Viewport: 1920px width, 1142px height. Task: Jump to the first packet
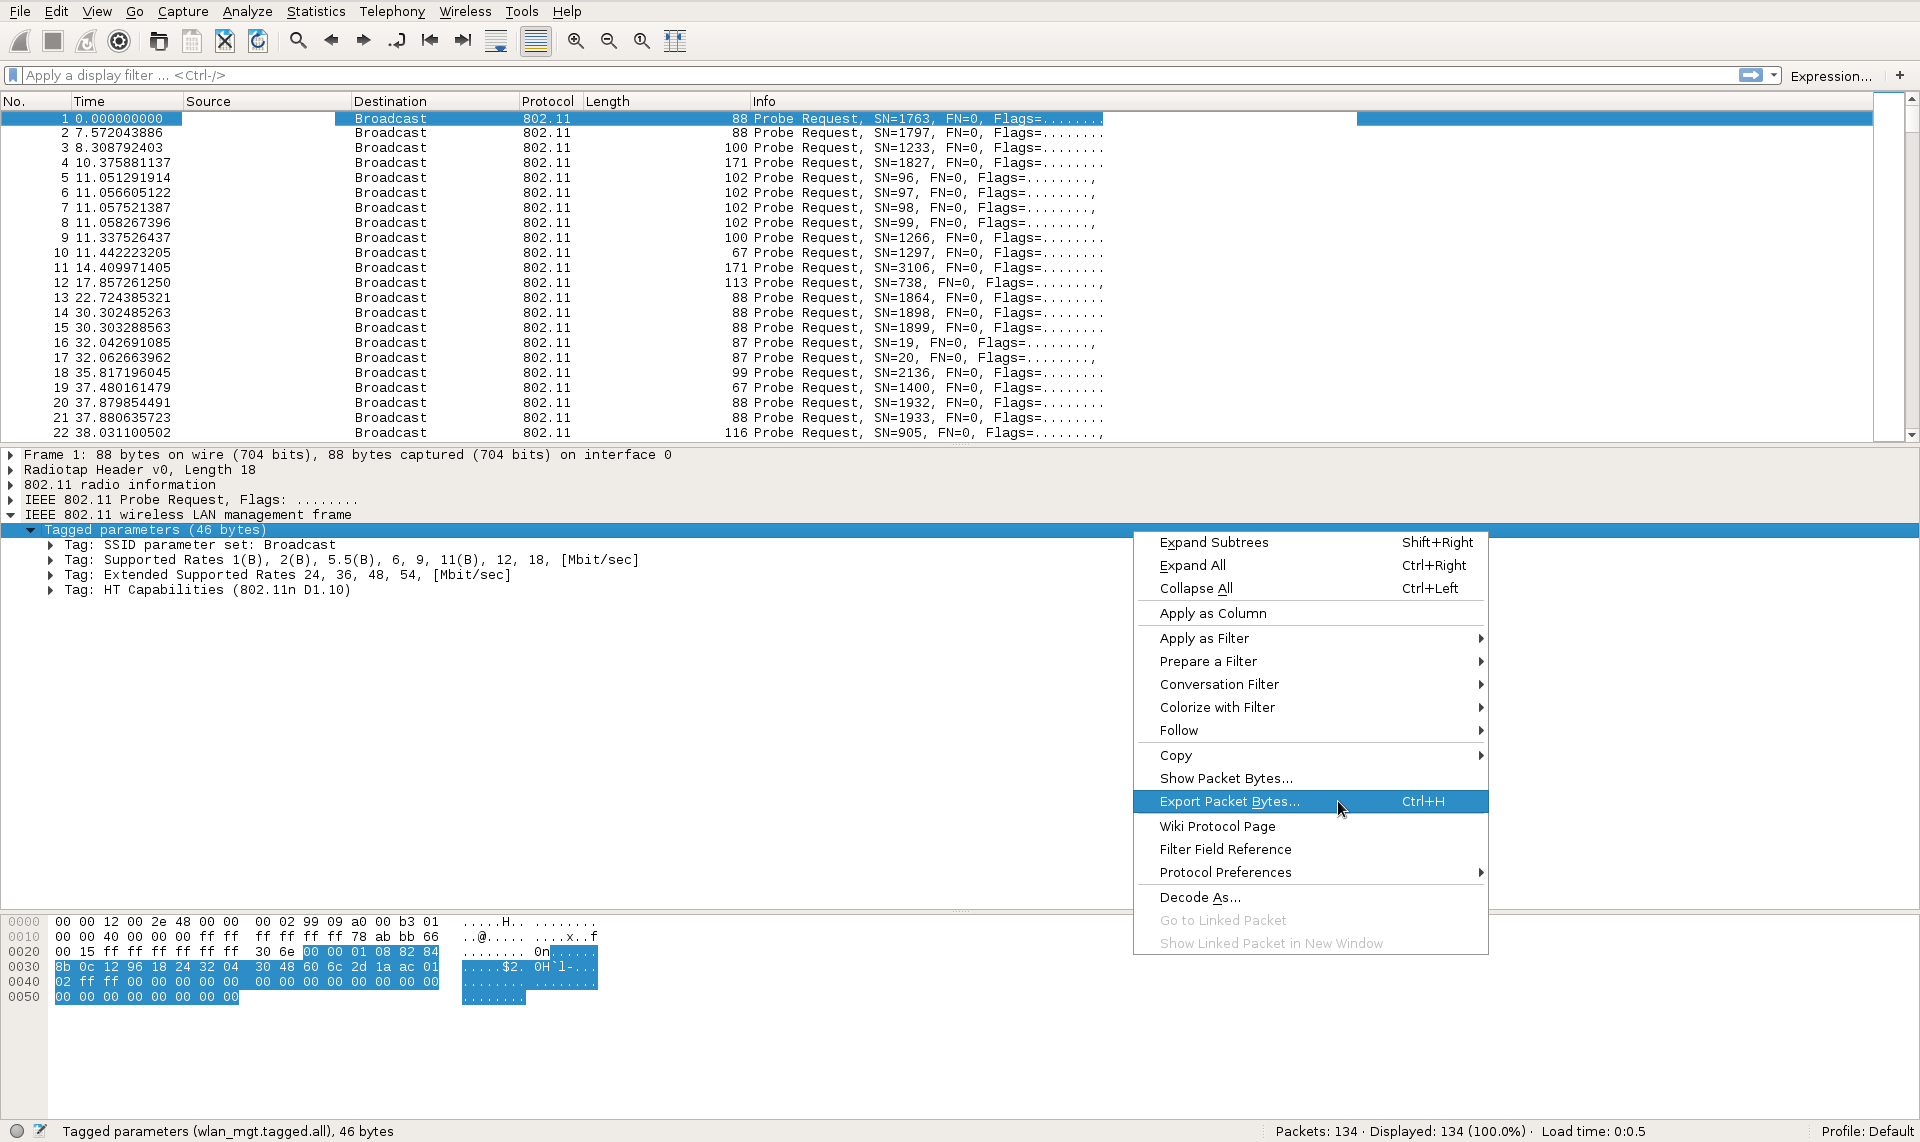point(430,41)
